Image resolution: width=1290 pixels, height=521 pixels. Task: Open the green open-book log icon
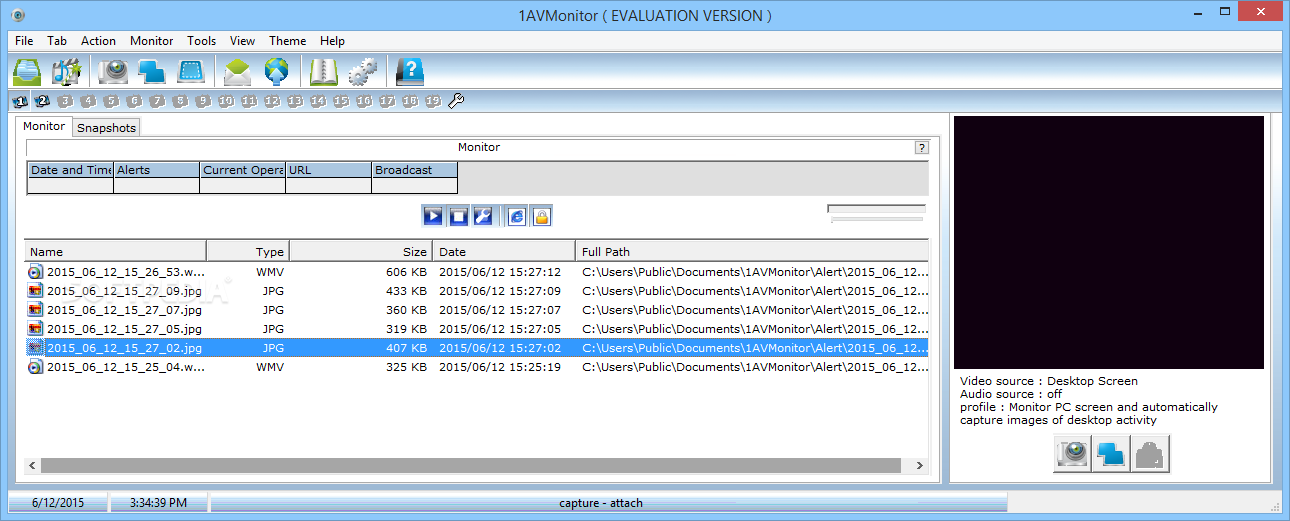tap(323, 72)
